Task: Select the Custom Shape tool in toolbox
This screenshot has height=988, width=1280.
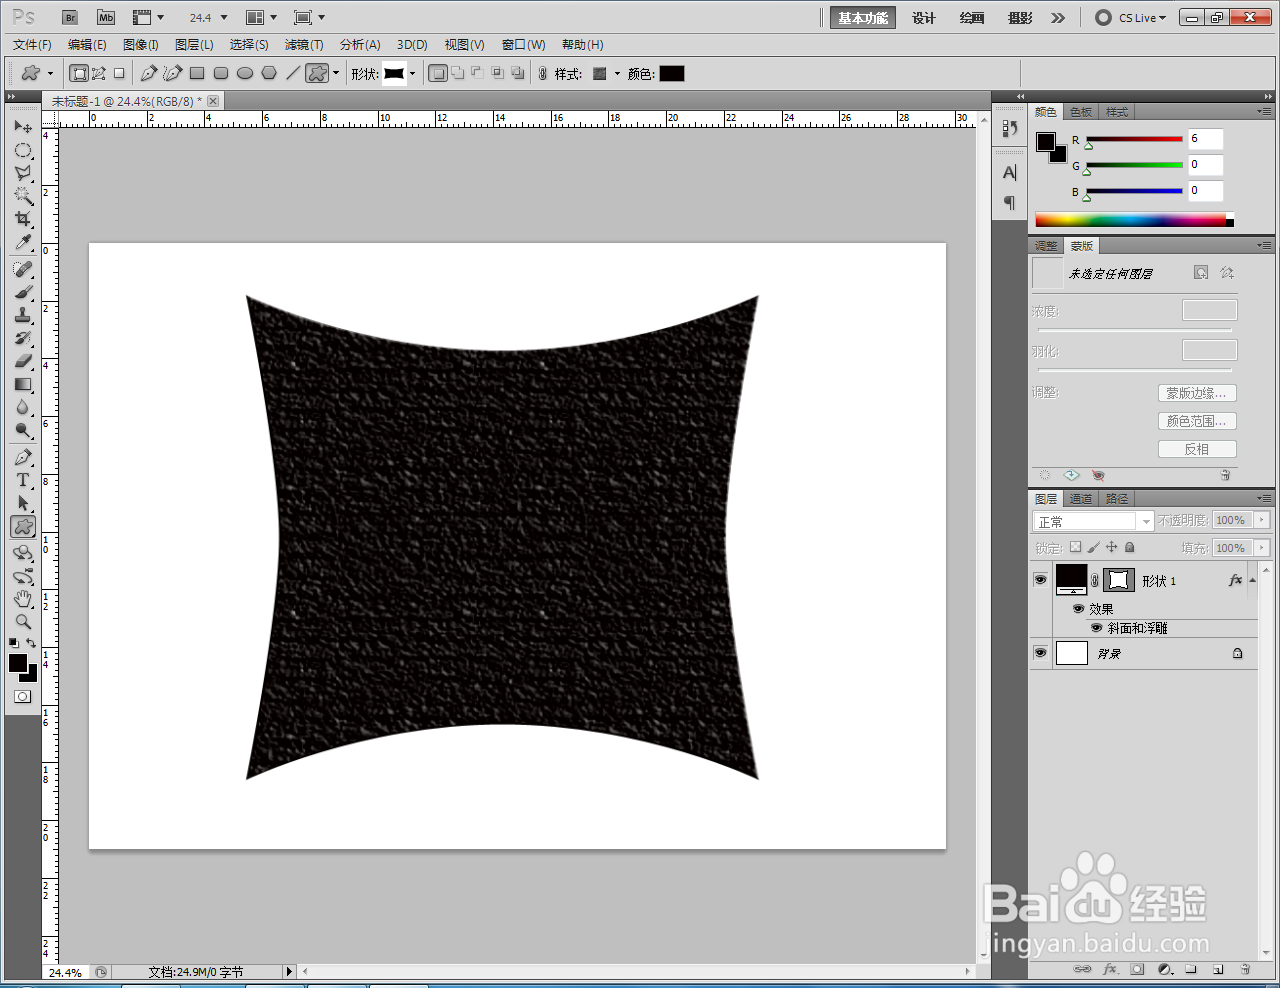Action: (23, 526)
